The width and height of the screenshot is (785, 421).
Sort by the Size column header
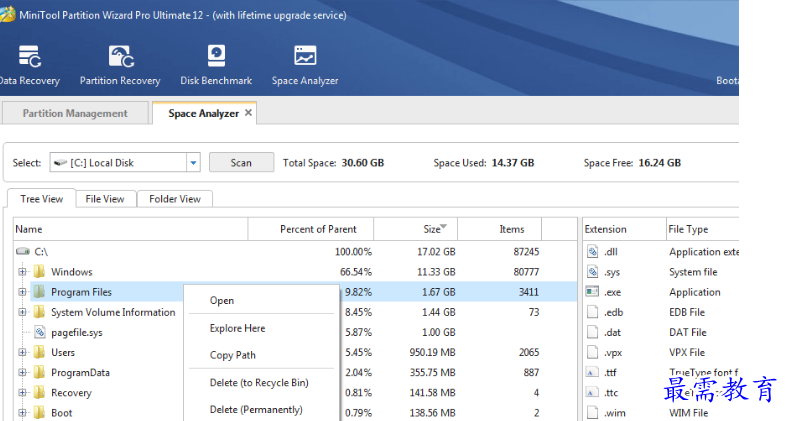coord(416,229)
